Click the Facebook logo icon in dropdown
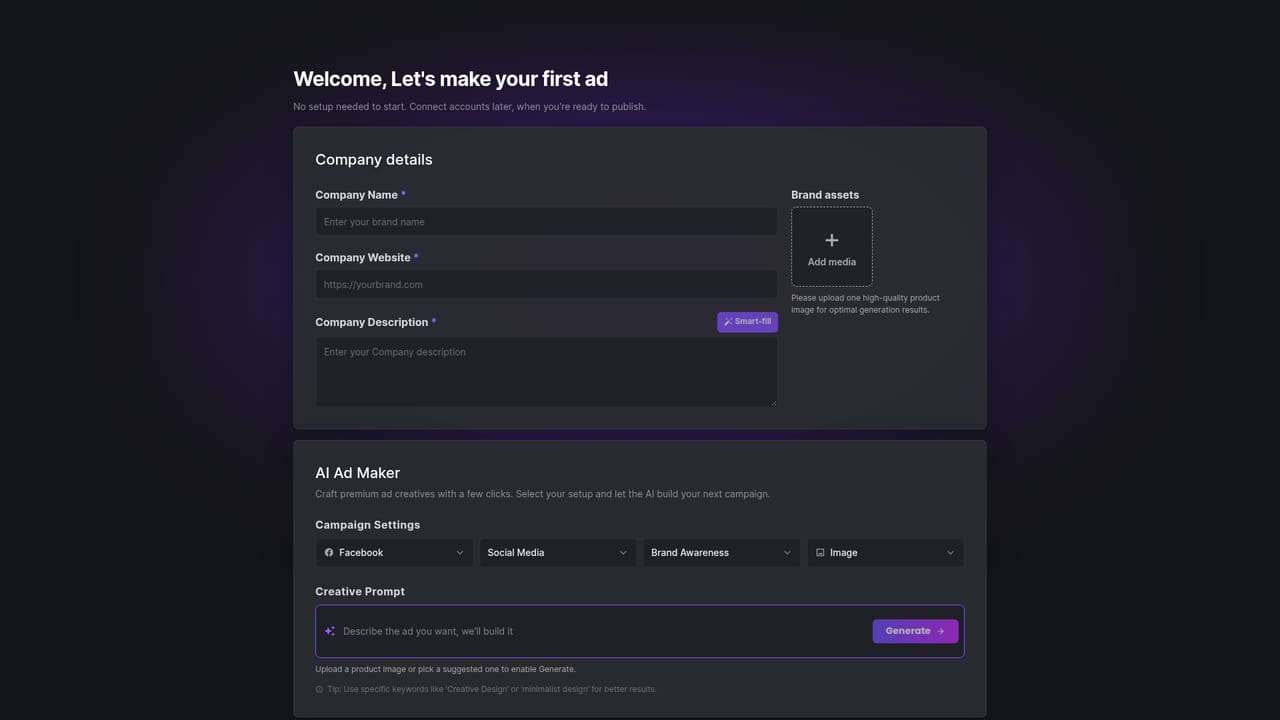This screenshot has width=1280, height=720. click(329, 552)
